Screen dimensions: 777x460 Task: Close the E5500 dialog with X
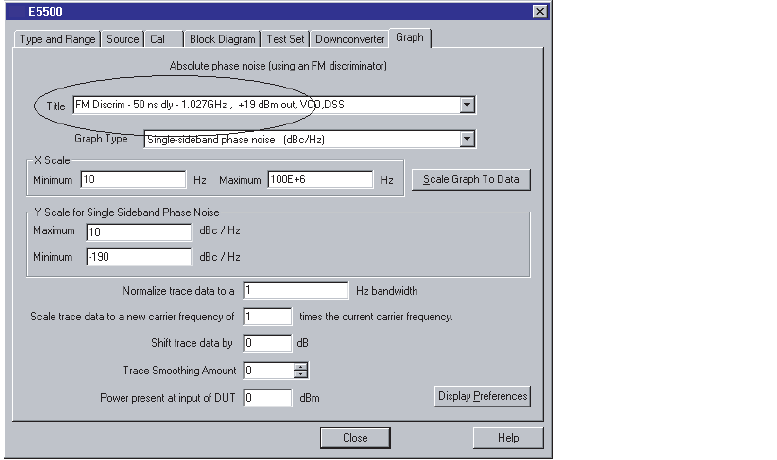click(x=540, y=11)
